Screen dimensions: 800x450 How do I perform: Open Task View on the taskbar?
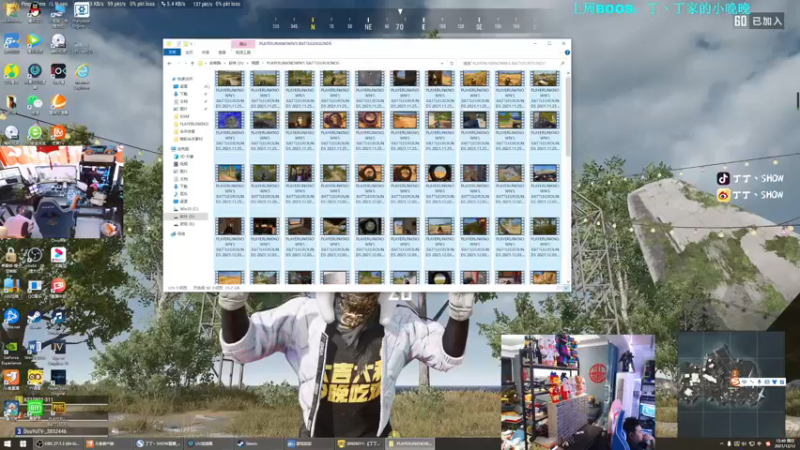tap(23, 444)
